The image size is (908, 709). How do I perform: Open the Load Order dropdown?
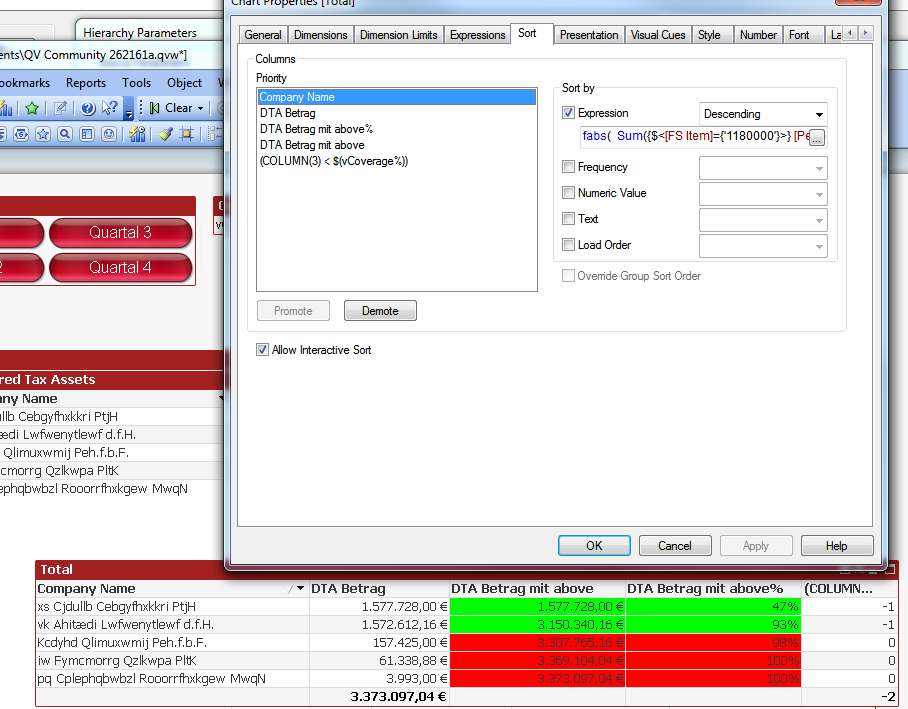click(x=763, y=246)
